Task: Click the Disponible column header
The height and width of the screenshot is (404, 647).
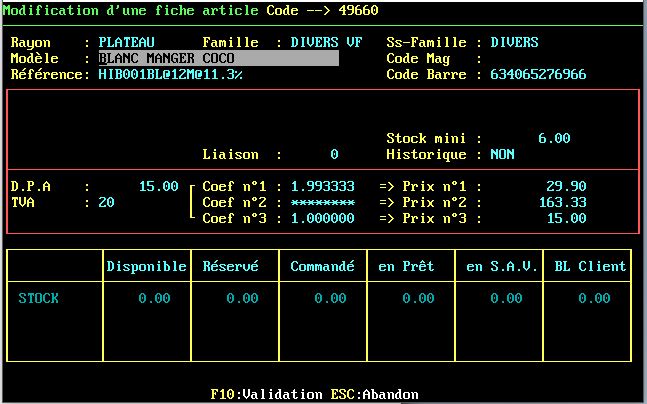Action: [146, 267]
